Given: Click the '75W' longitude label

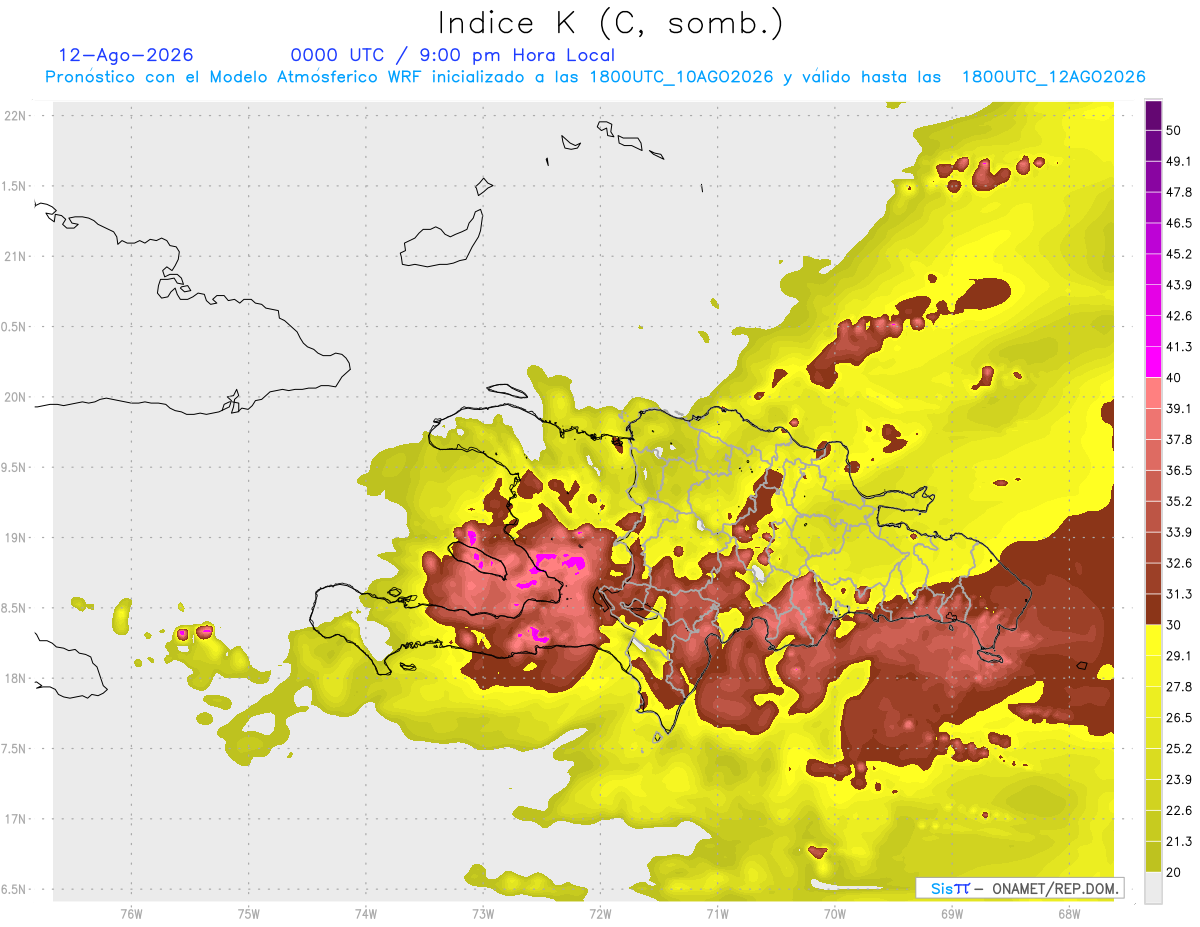Looking at the screenshot, I should [x=248, y=914].
